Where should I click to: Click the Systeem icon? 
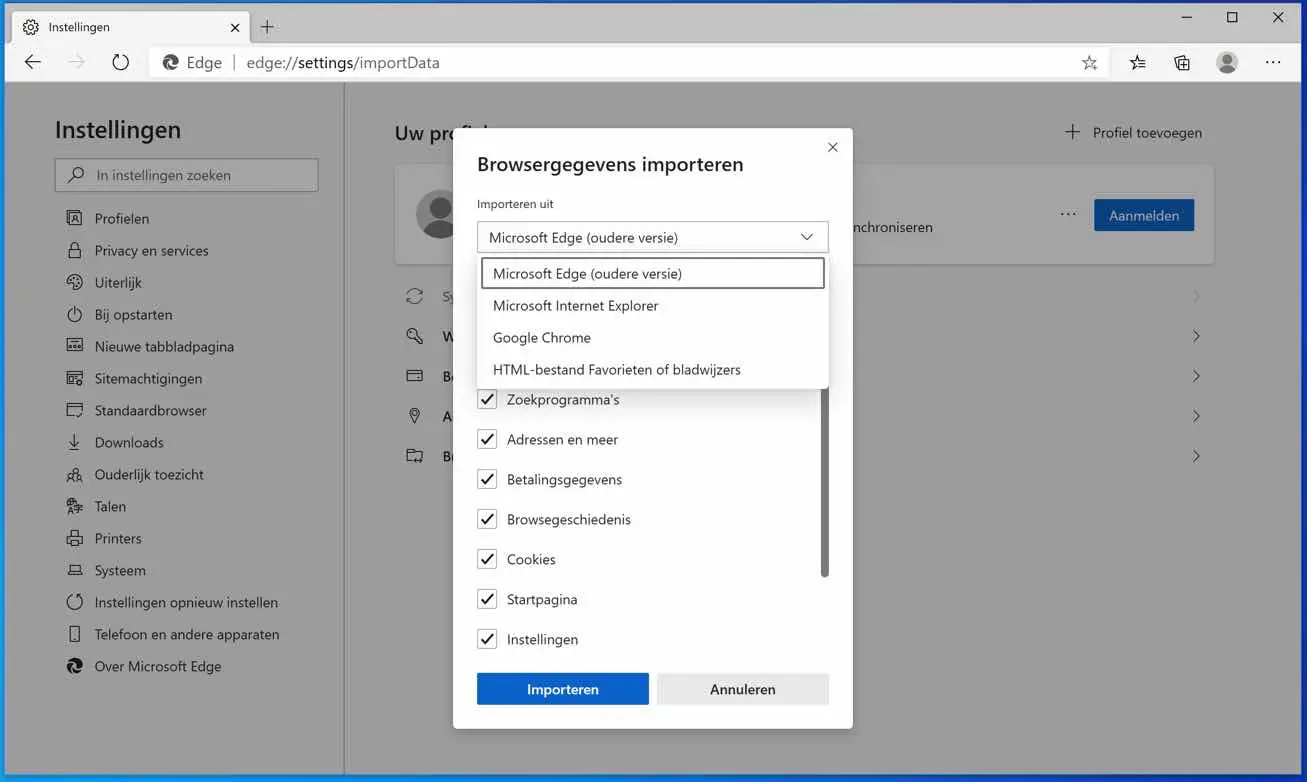tap(74, 570)
